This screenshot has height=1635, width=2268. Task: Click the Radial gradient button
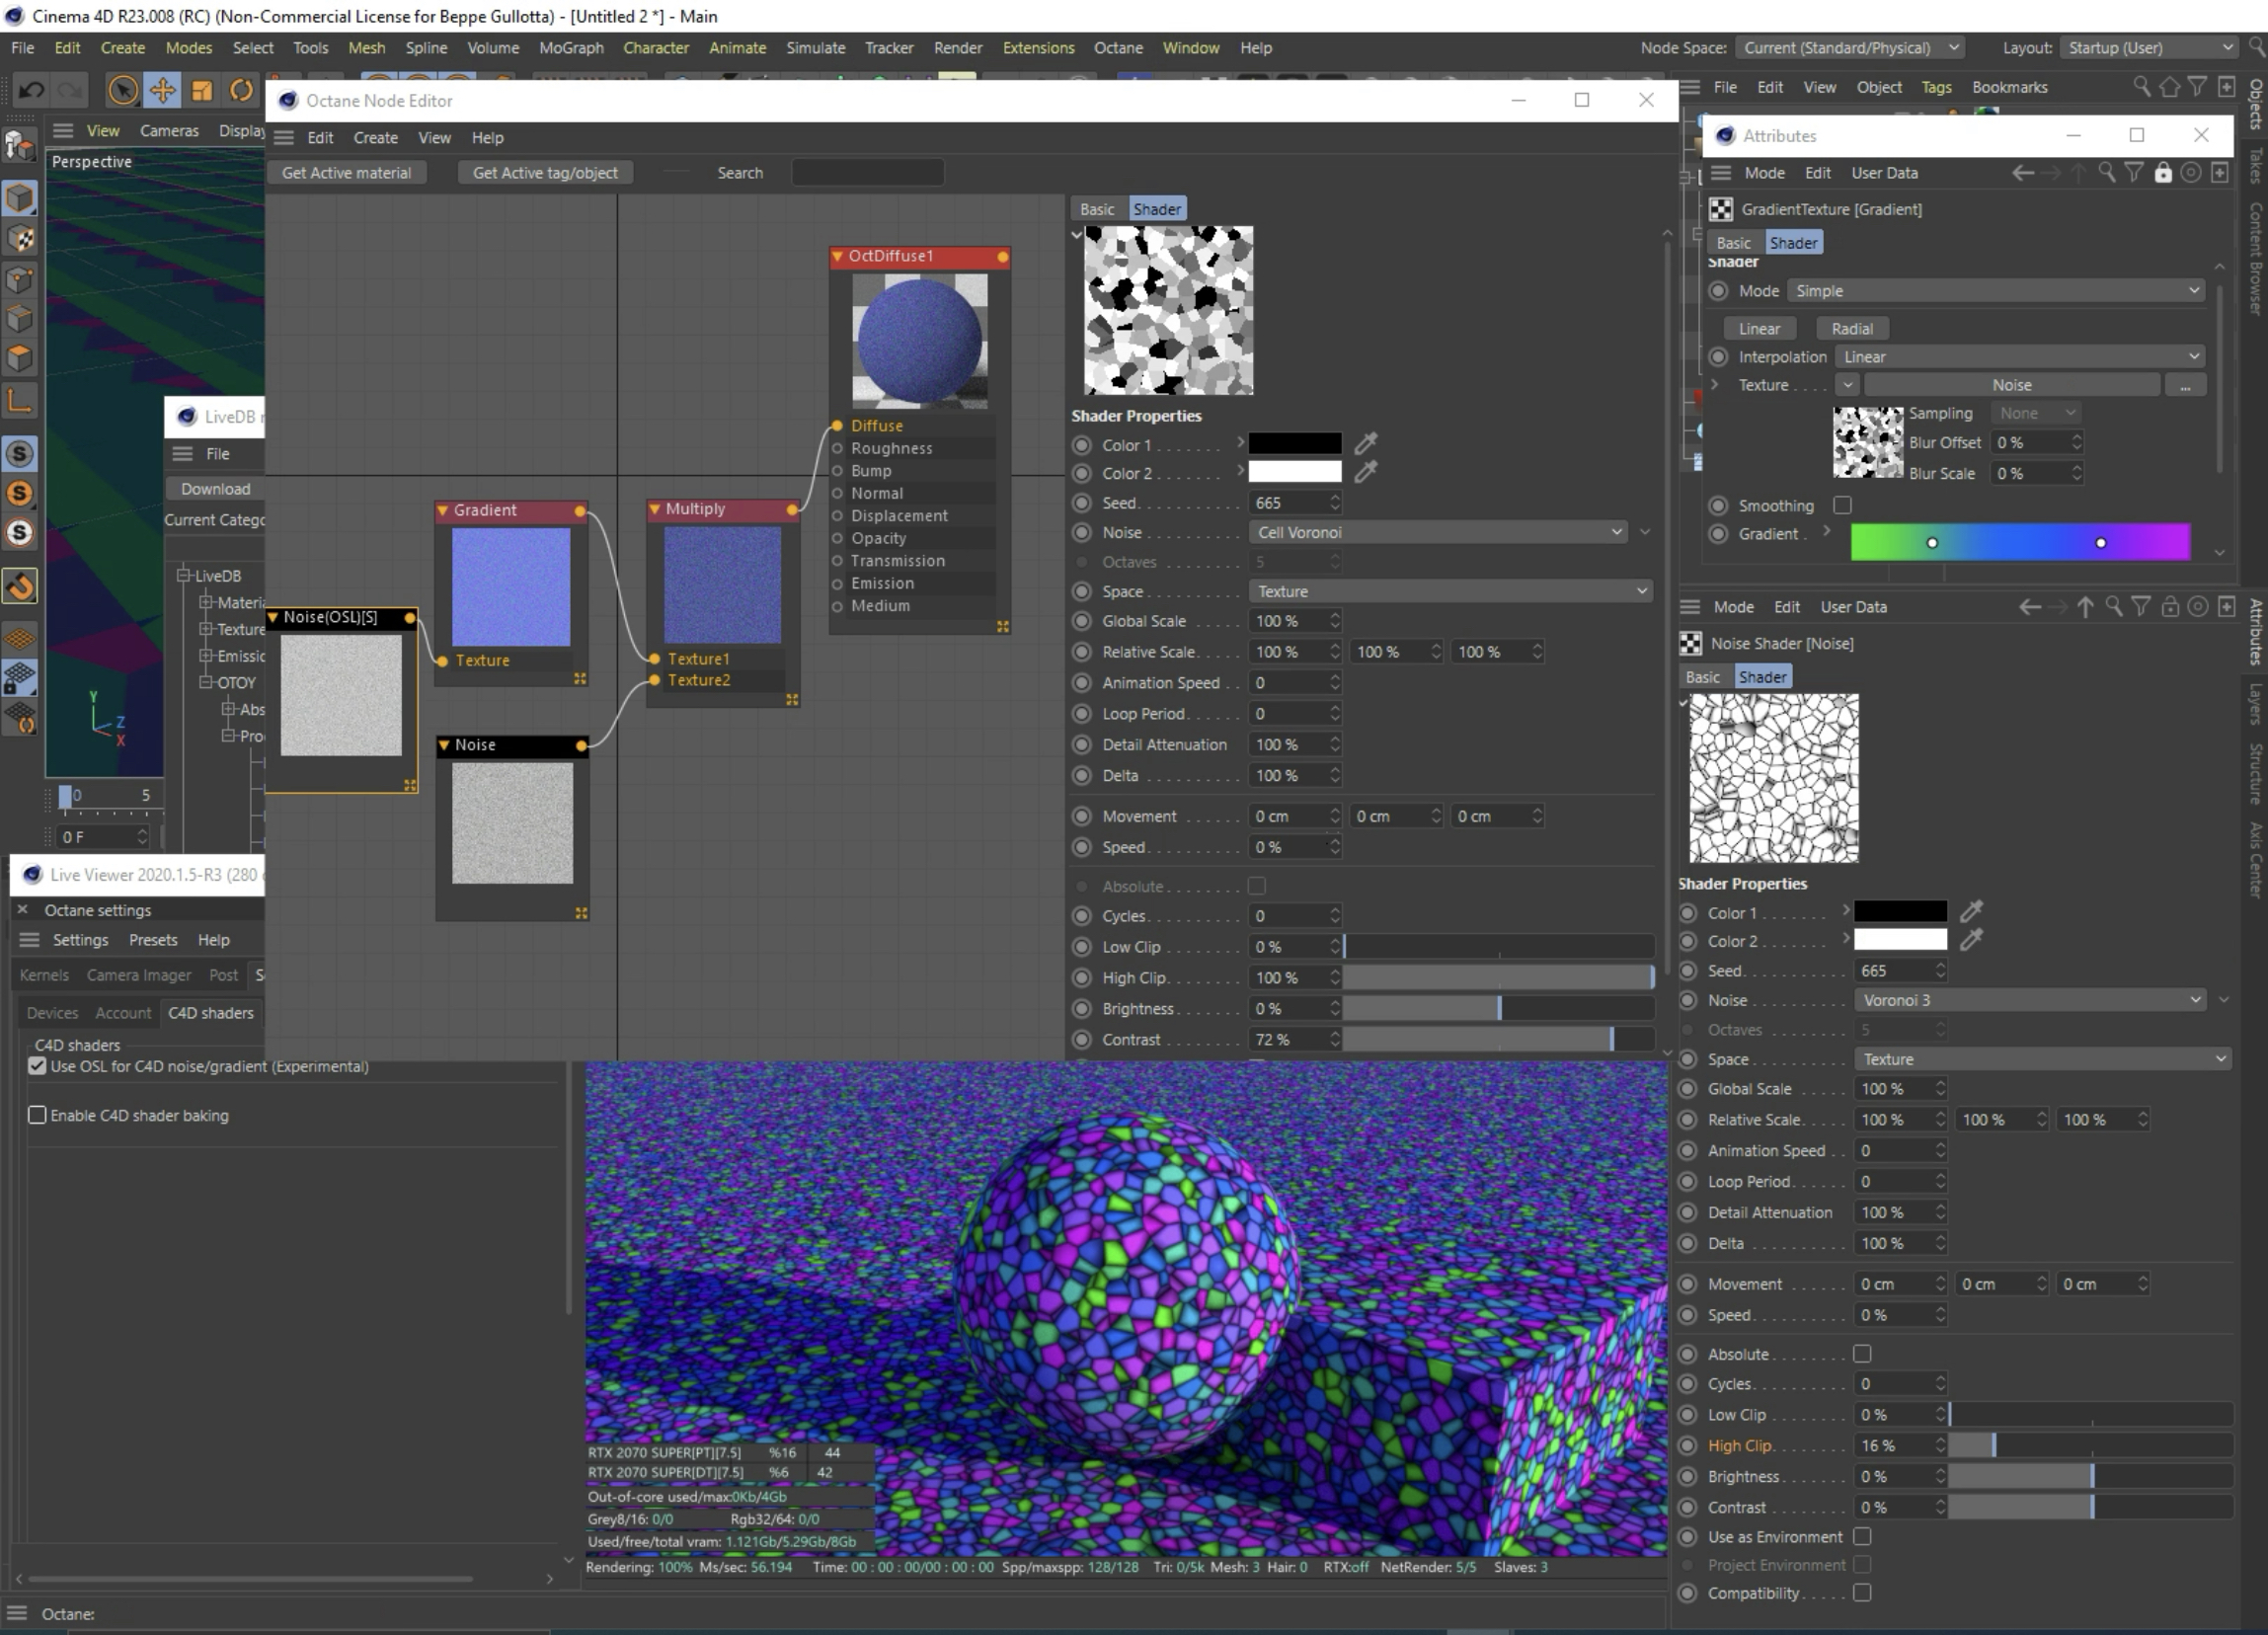tap(1851, 328)
